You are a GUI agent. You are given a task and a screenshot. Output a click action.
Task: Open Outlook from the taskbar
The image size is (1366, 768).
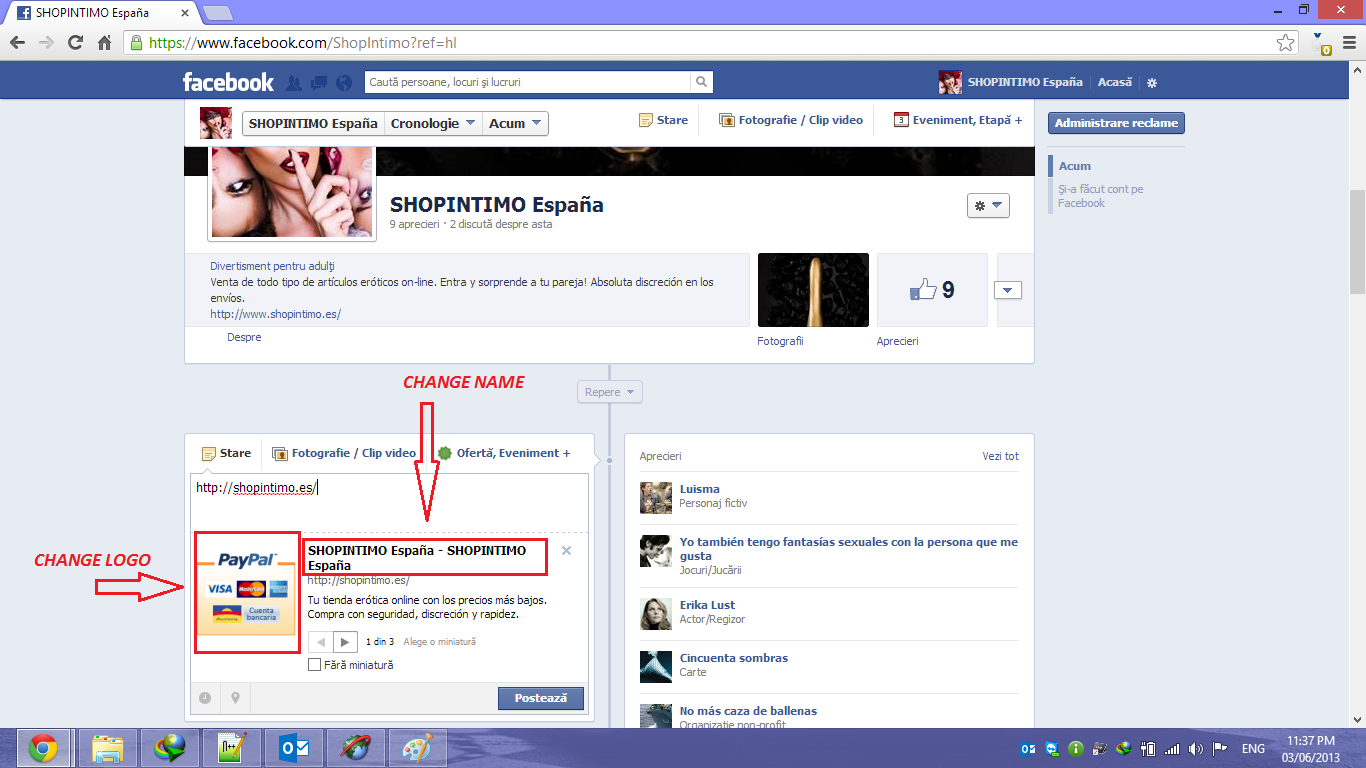[294, 747]
